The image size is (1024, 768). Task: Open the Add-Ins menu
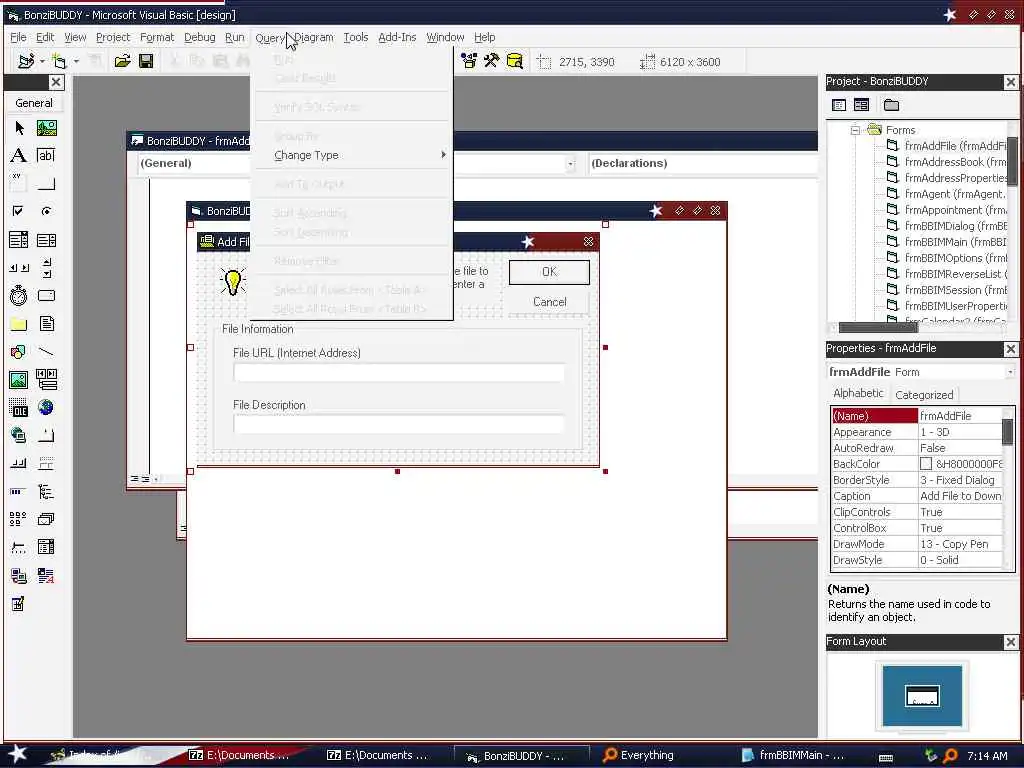coord(397,37)
